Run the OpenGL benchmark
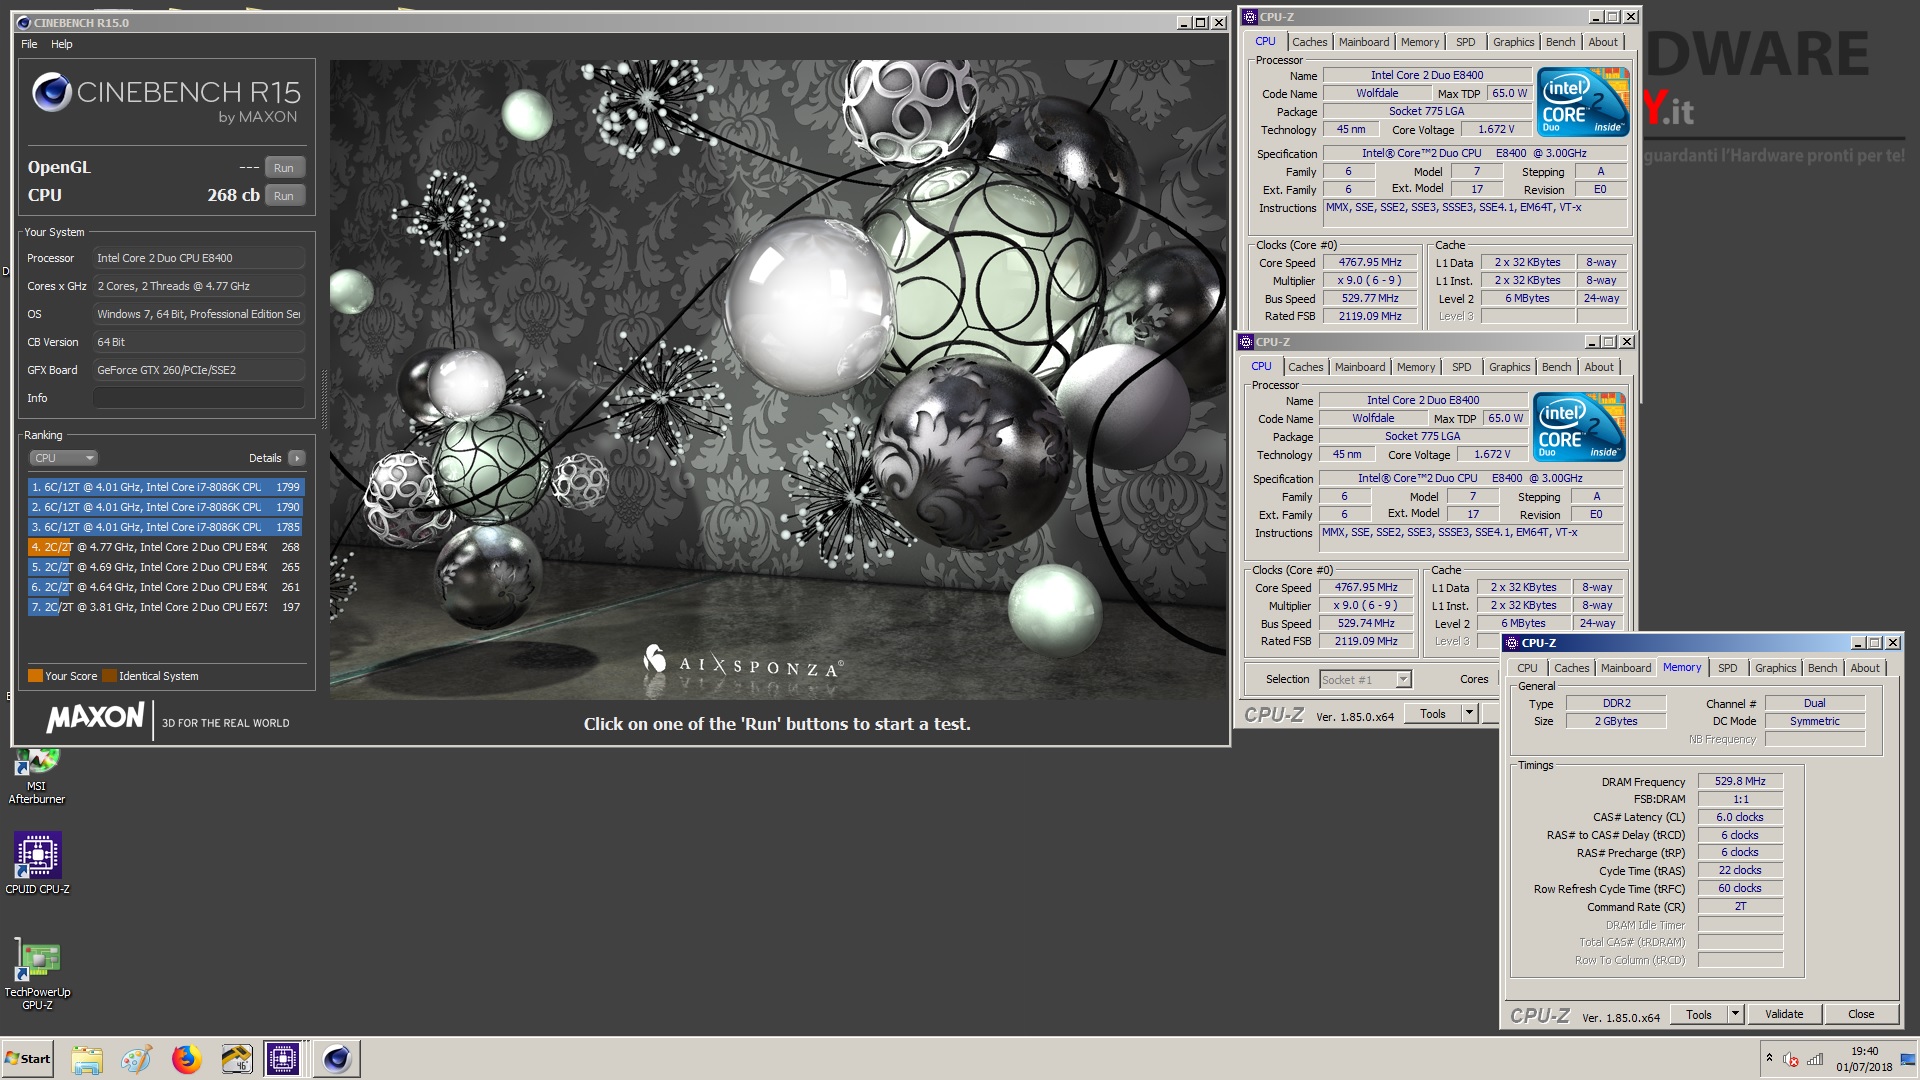 (284, 168)
